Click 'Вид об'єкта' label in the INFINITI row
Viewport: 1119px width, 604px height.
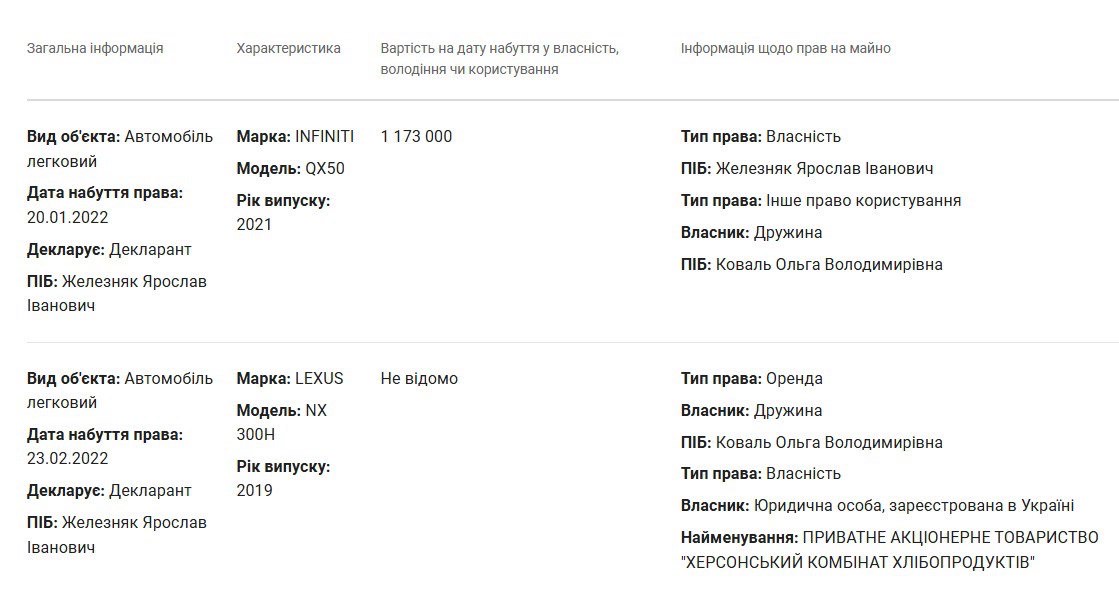pyautogui.click(x=73, y=136)
